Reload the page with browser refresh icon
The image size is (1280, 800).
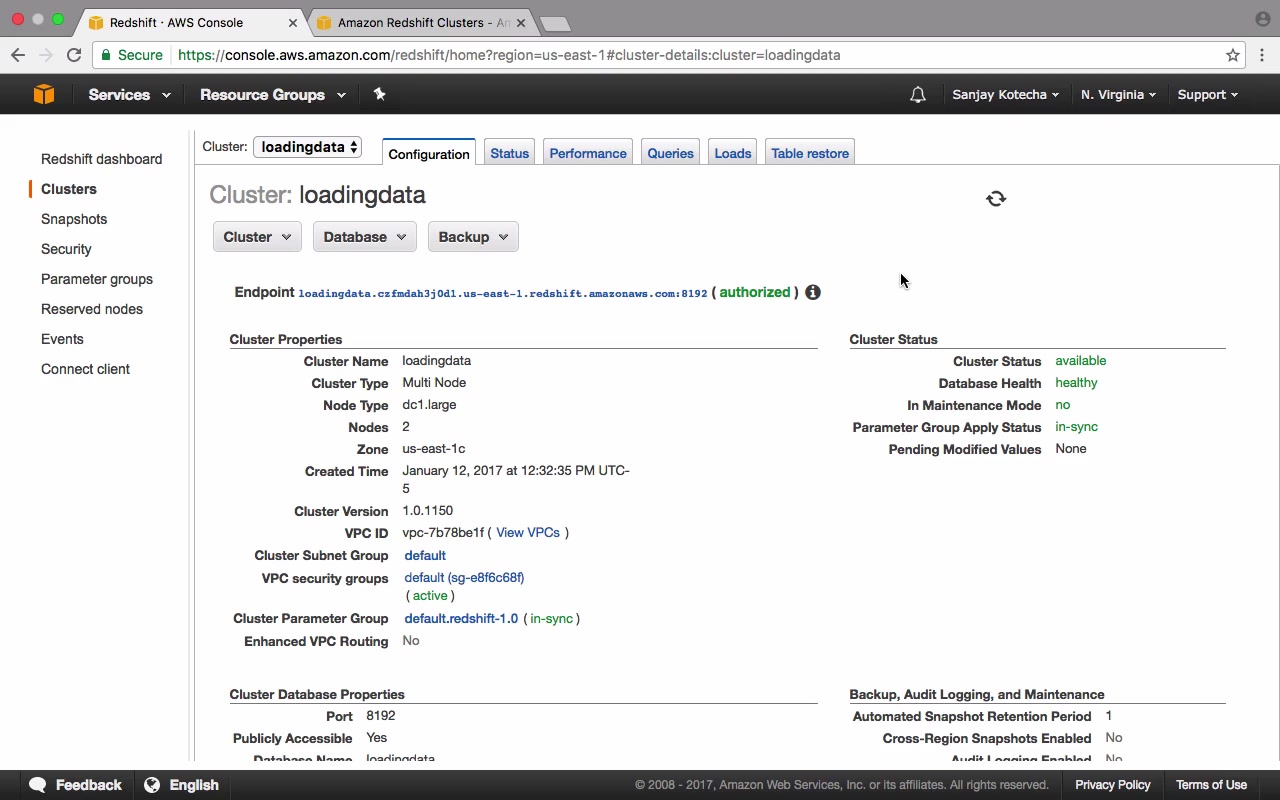click(74, 55)
